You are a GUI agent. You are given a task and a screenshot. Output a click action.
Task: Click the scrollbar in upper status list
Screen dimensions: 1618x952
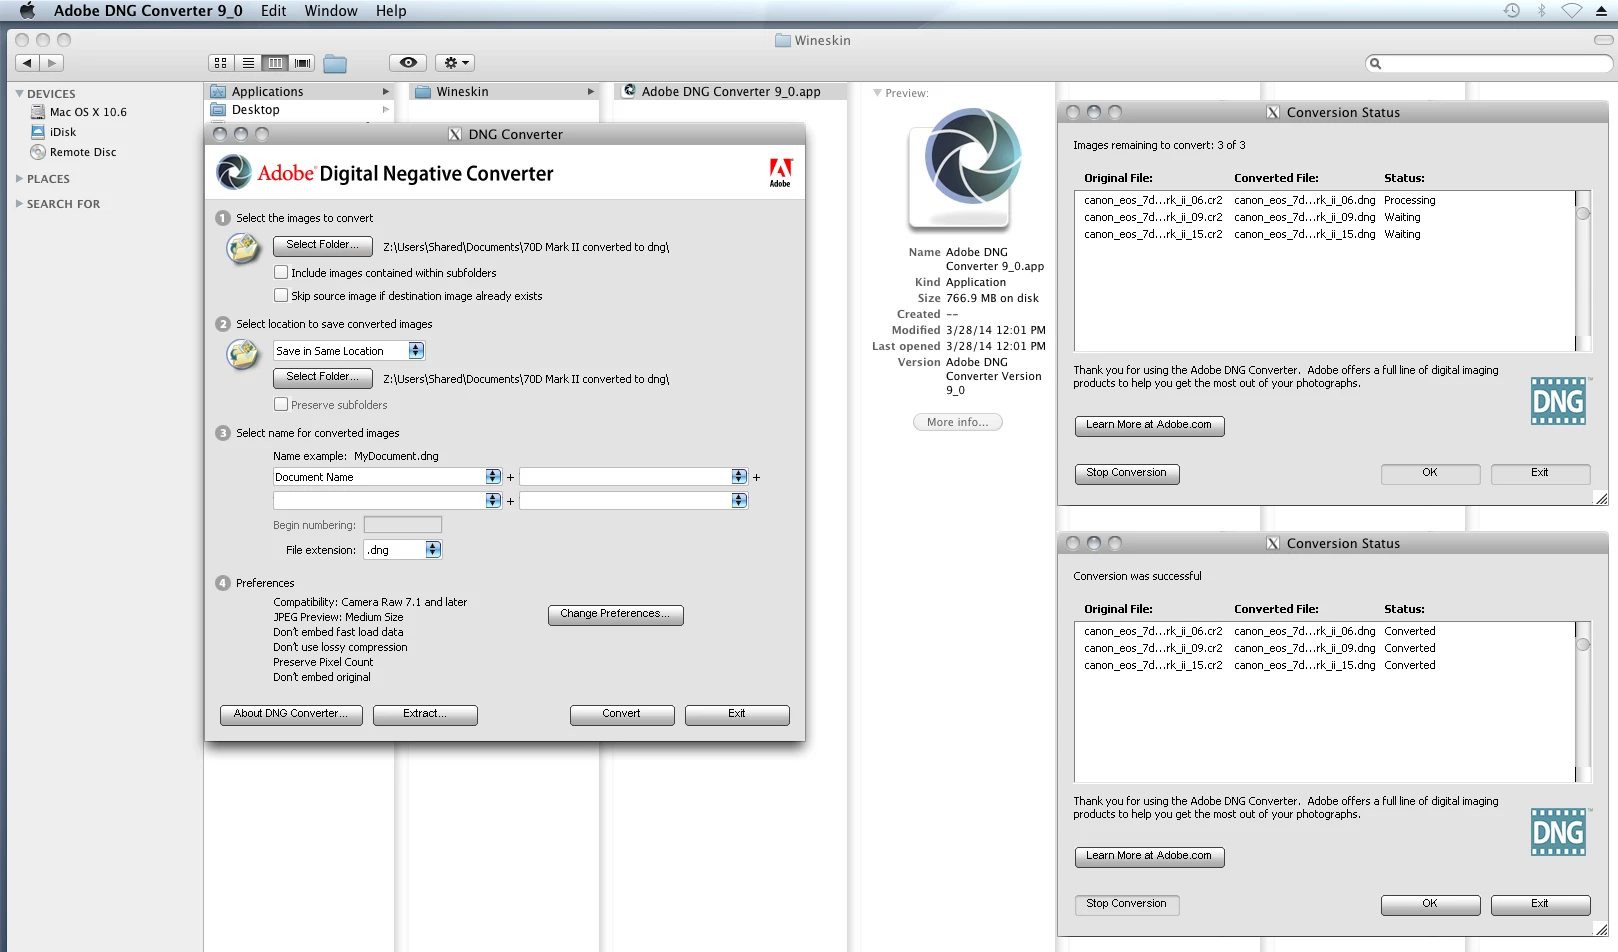pyautogui.click(x=1583, y=271)
